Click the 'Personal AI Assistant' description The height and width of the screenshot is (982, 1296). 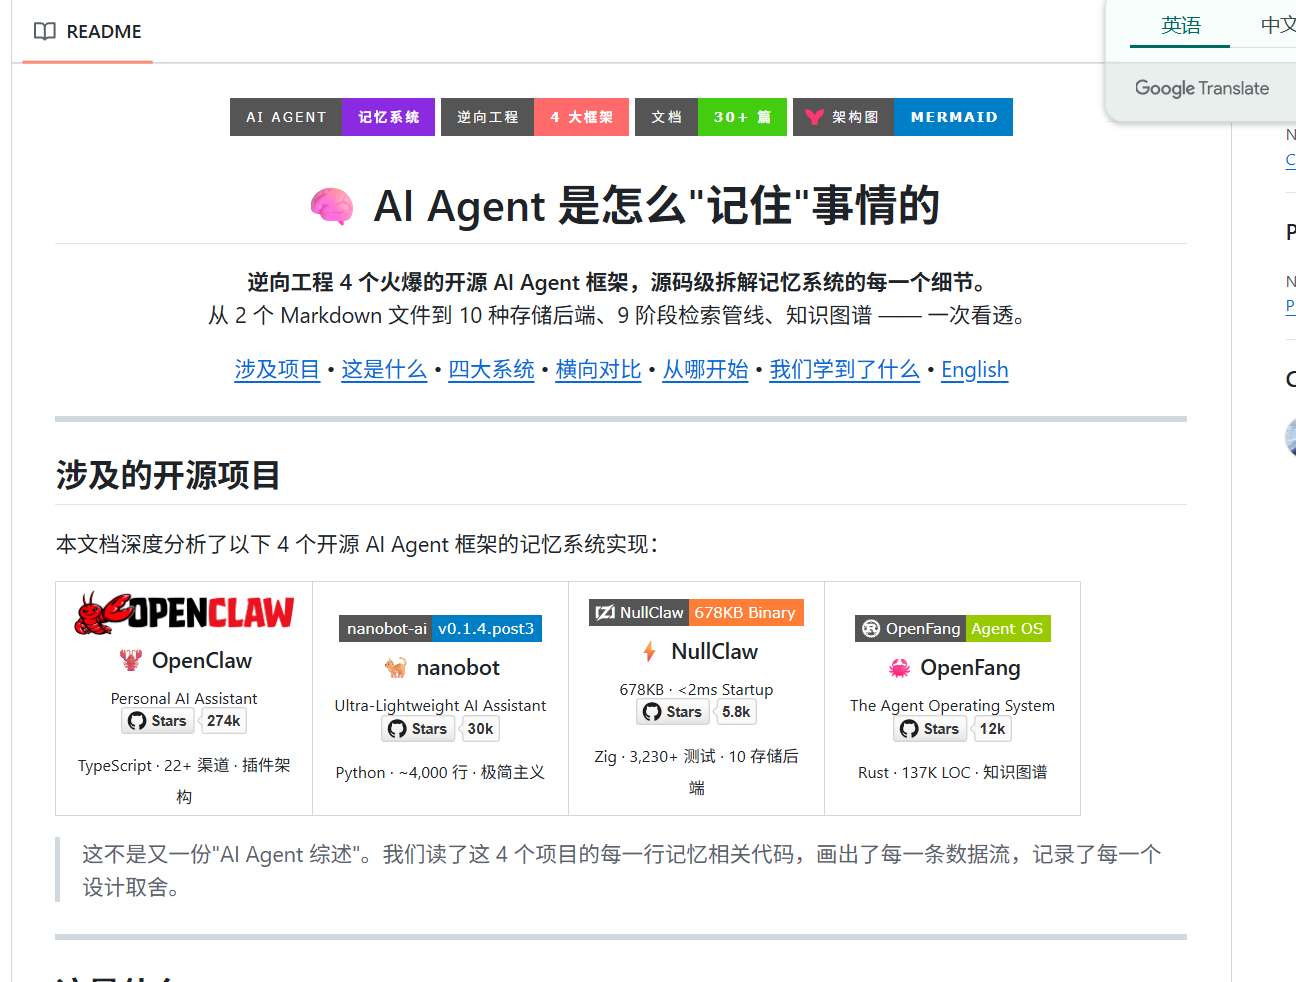pos(184,698)
